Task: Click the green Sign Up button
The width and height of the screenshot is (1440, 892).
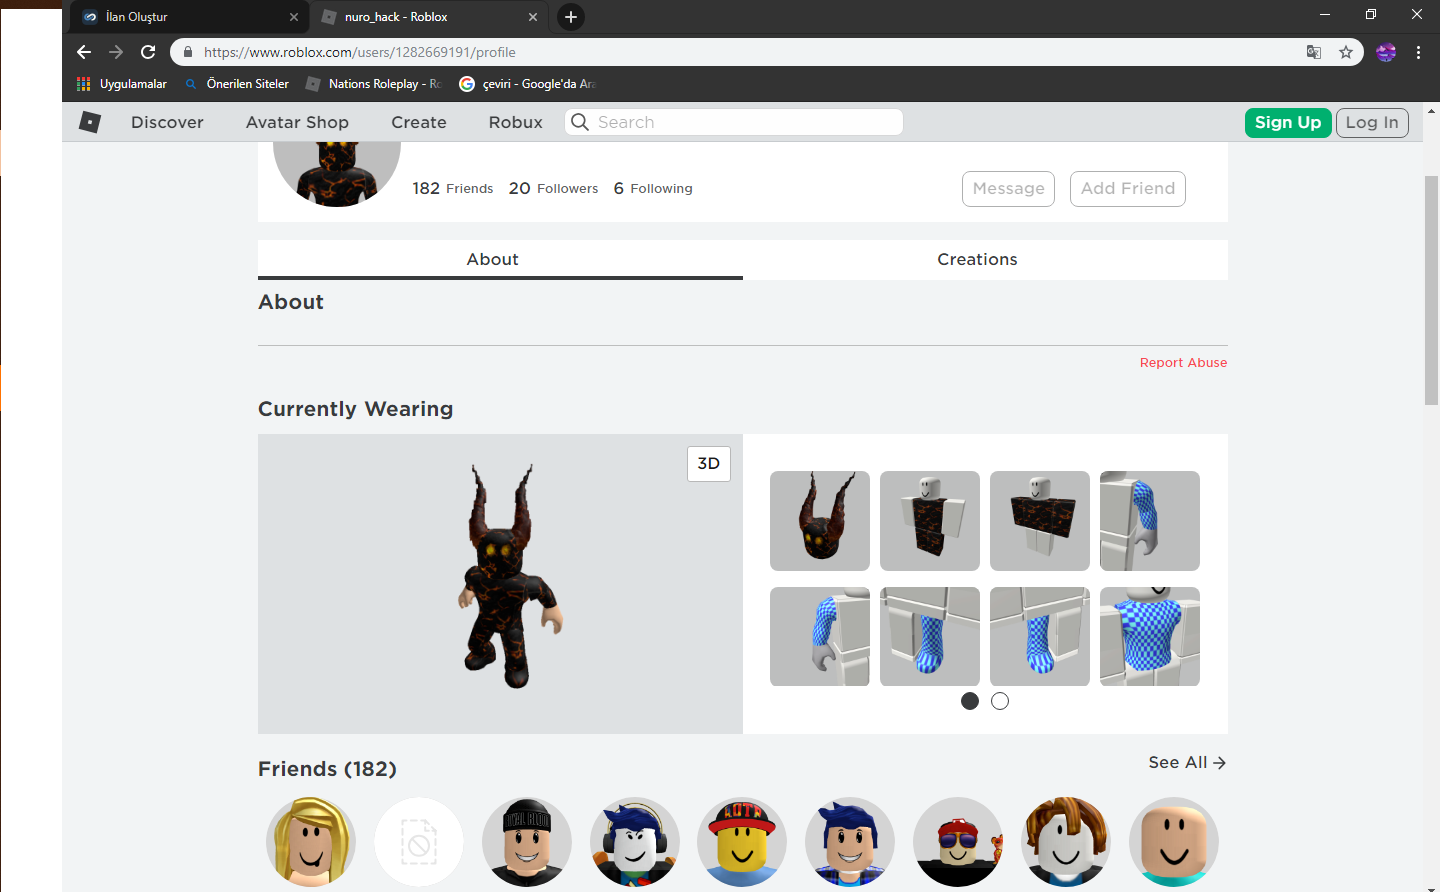Action: click(1288, 122)
